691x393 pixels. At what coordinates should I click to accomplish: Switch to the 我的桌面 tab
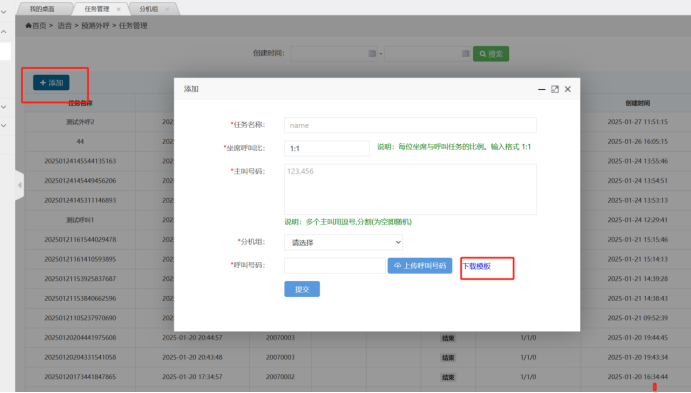point(43,9)
